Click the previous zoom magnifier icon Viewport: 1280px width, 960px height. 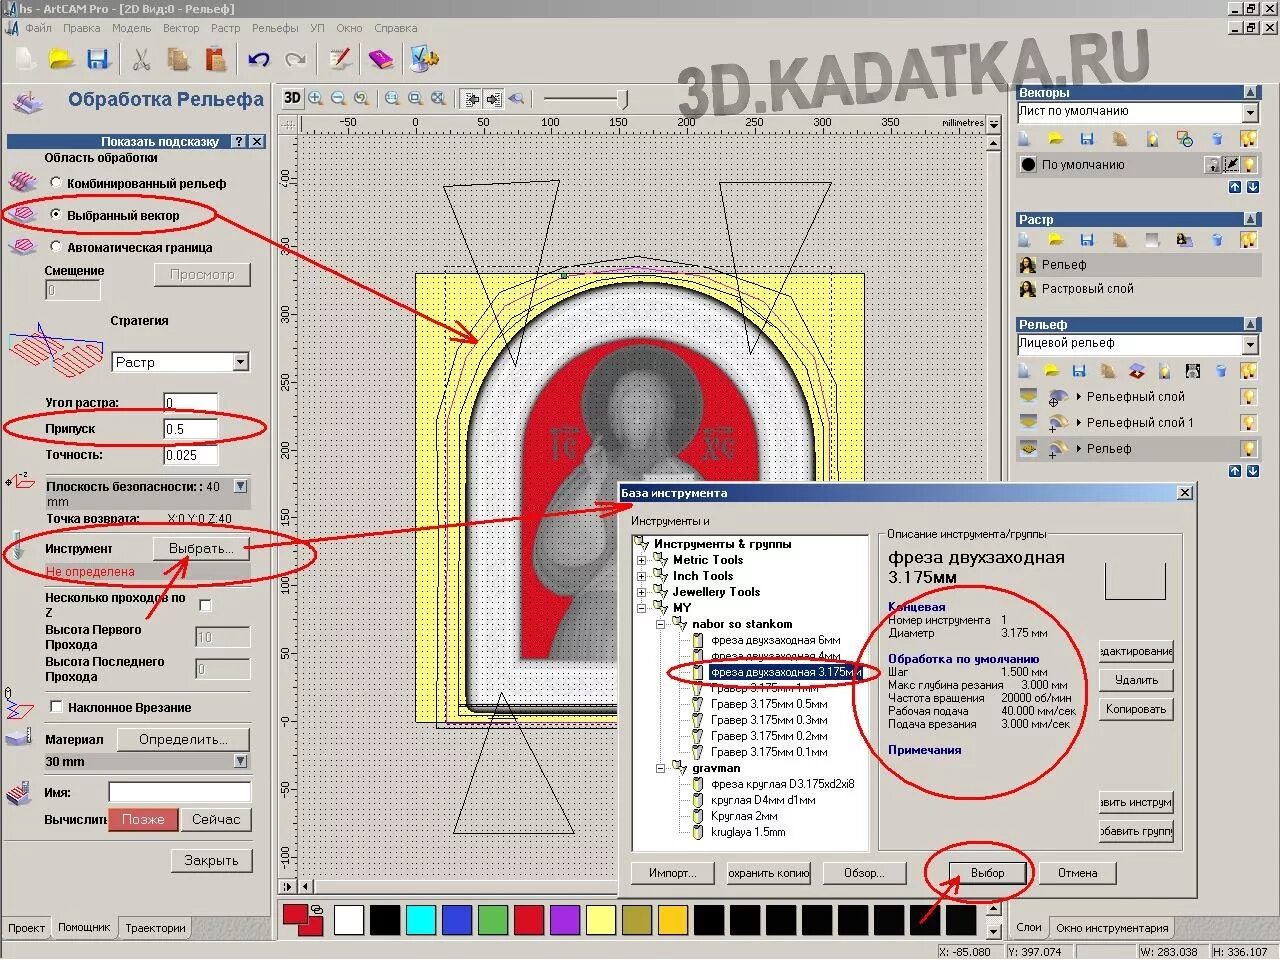[x=361, y=98]
